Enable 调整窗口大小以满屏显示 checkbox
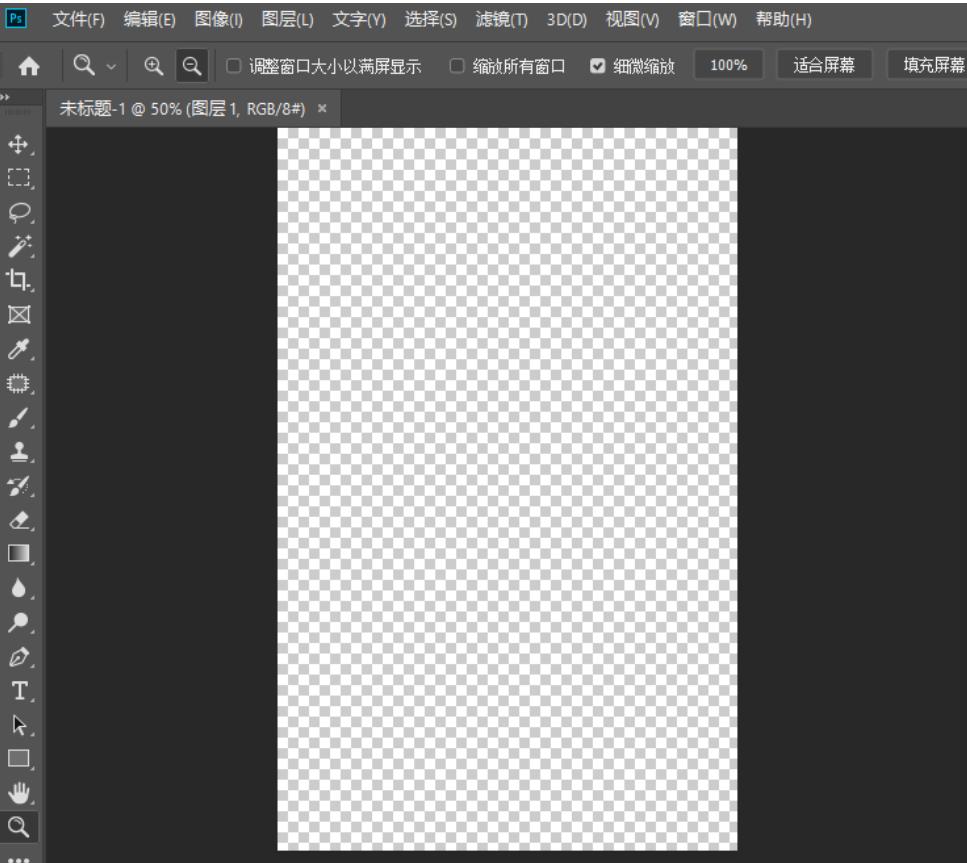The height and width of the screenshot is (863, 967). [x=233, y=66]
